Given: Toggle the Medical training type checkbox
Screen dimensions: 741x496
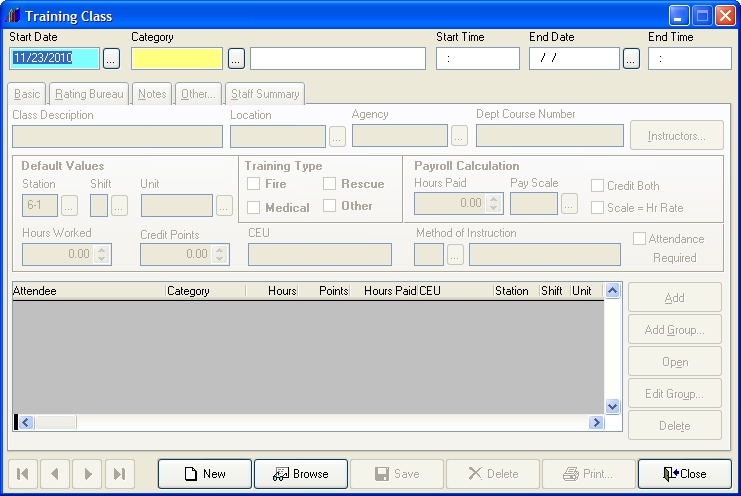Looking at the screenshot, I should [x=254, y=208].
